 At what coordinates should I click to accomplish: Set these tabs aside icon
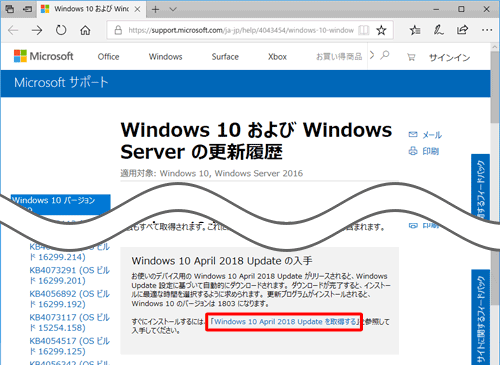pyautogui.click(x=27, y=9)
